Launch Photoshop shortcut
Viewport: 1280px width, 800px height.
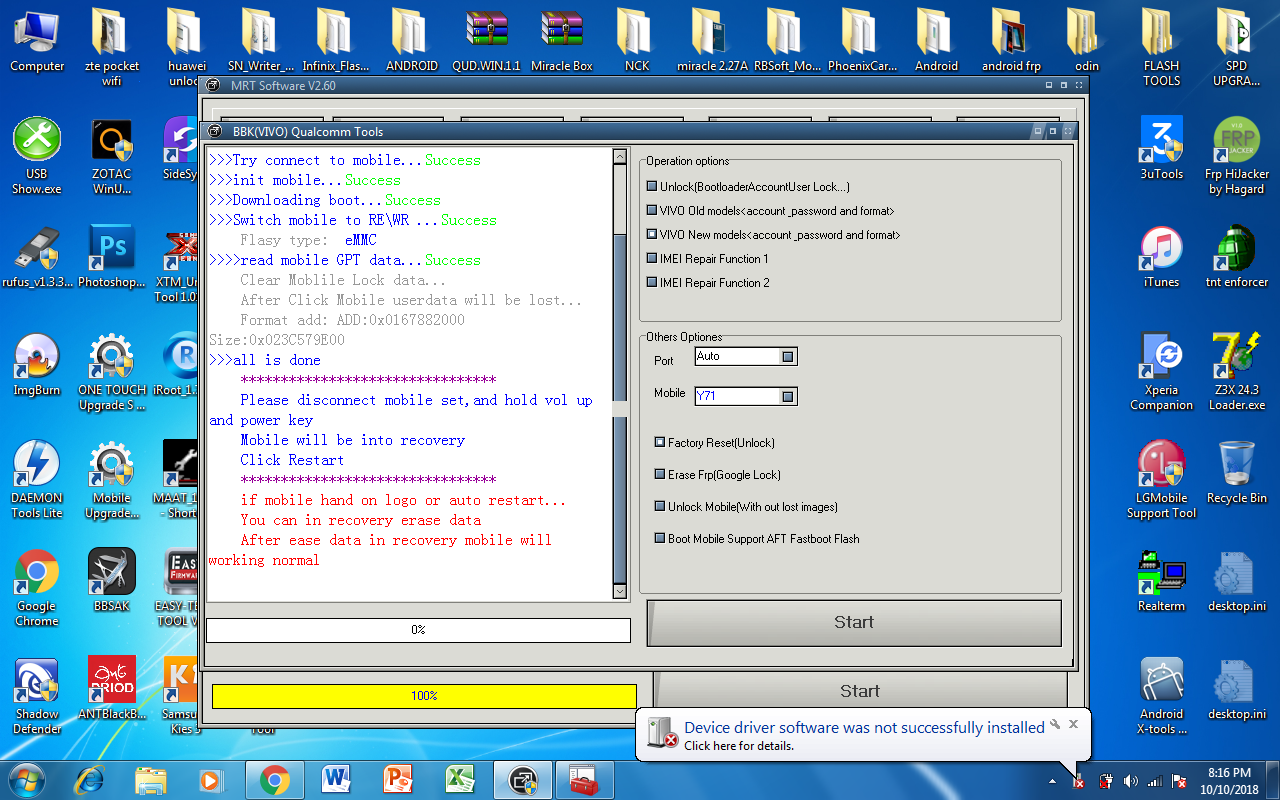click(112, 256)
